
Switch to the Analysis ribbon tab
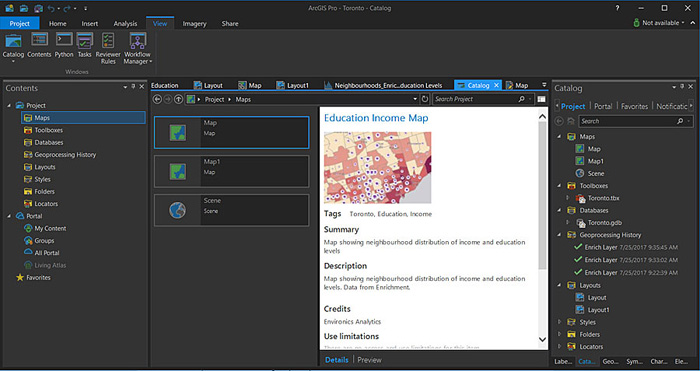[x=125, y=24]
